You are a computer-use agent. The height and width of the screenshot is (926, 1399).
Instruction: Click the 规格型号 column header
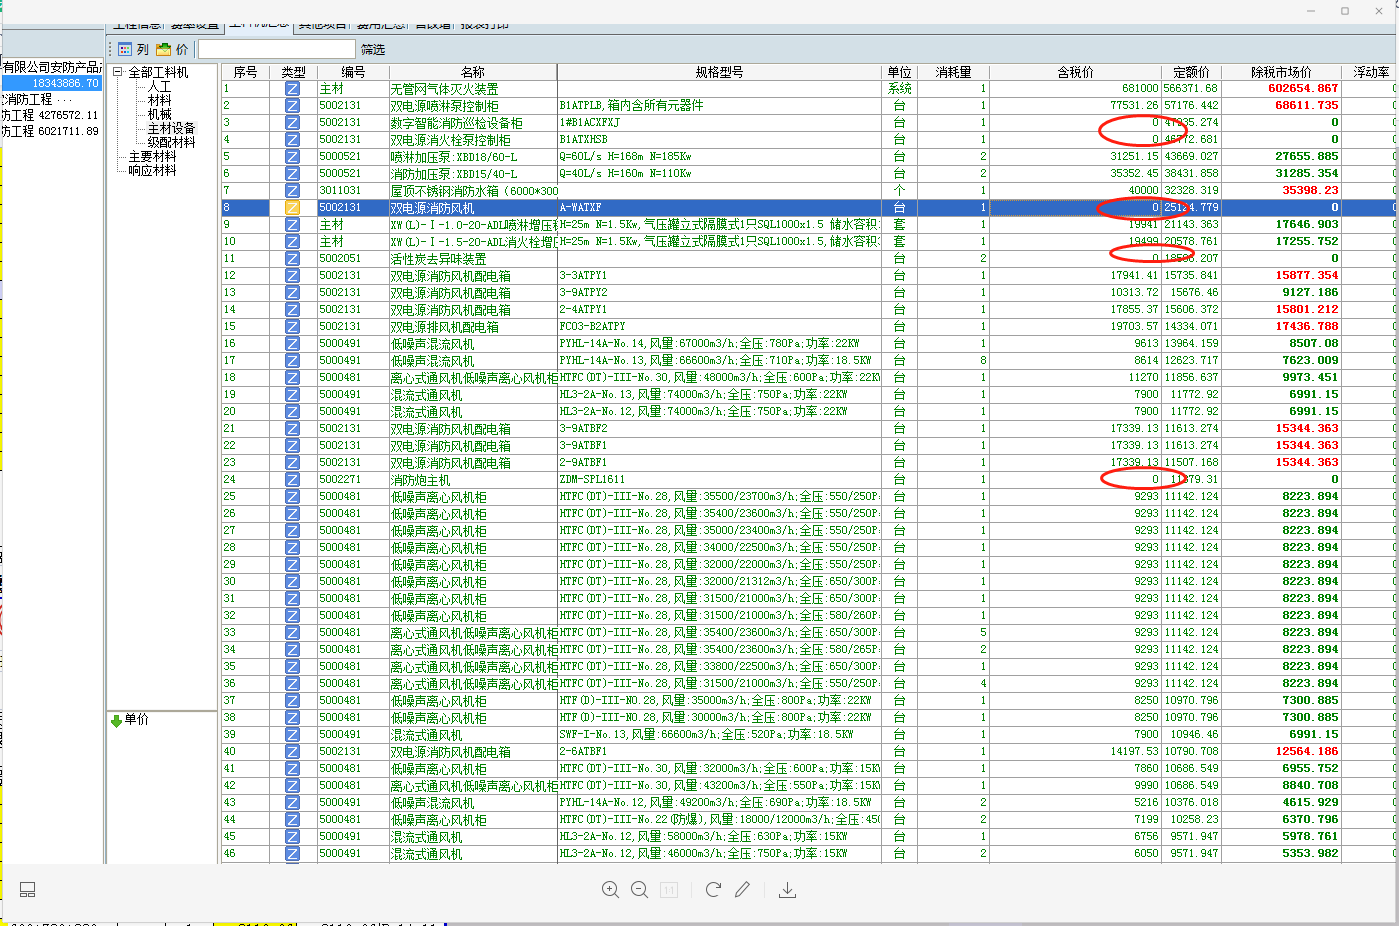[719, 72]
